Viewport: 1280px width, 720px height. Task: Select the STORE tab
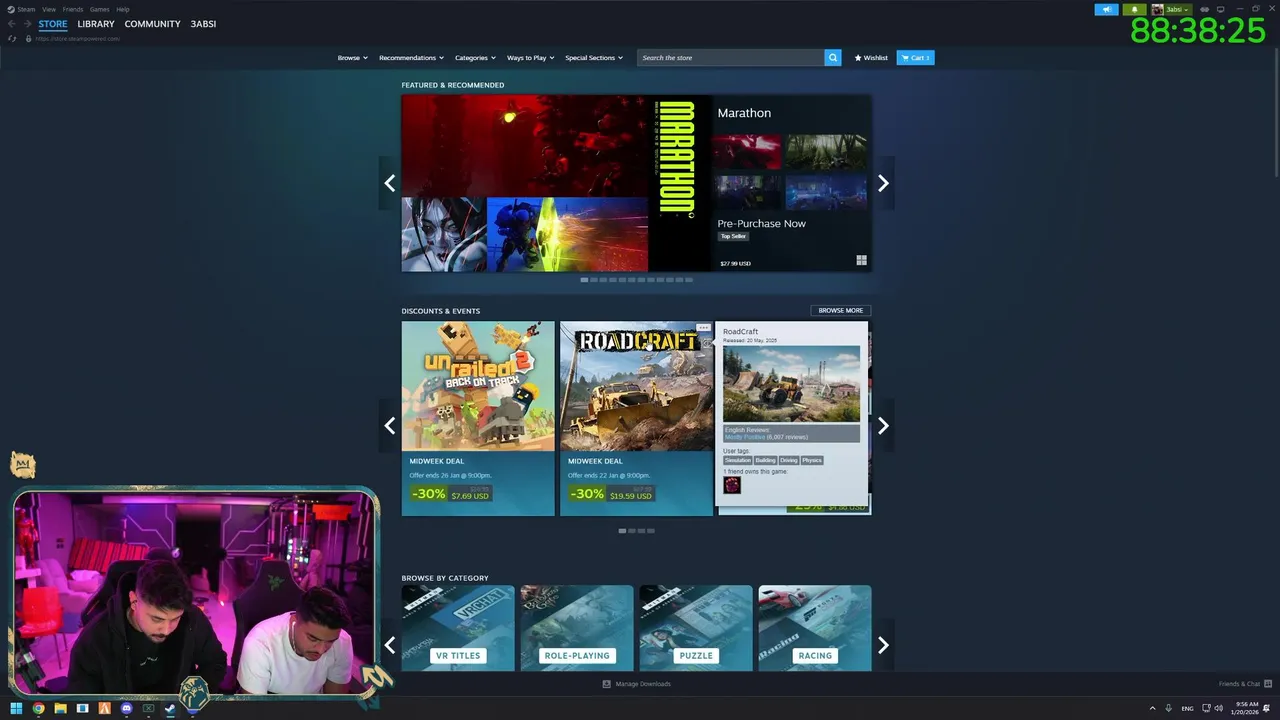53,24
